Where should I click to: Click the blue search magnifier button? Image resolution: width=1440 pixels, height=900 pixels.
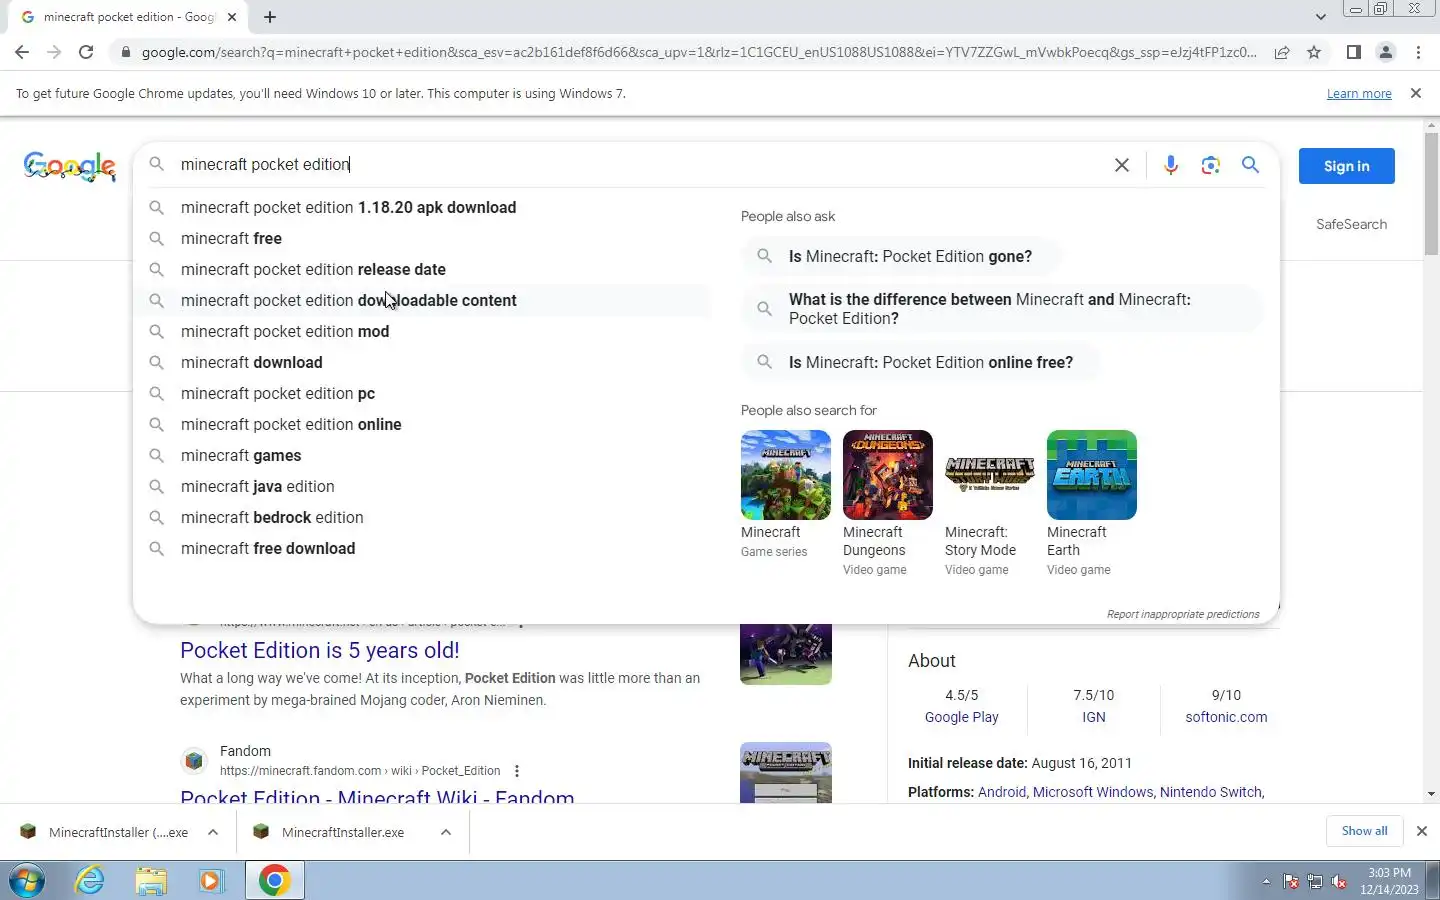[1250, 165]
